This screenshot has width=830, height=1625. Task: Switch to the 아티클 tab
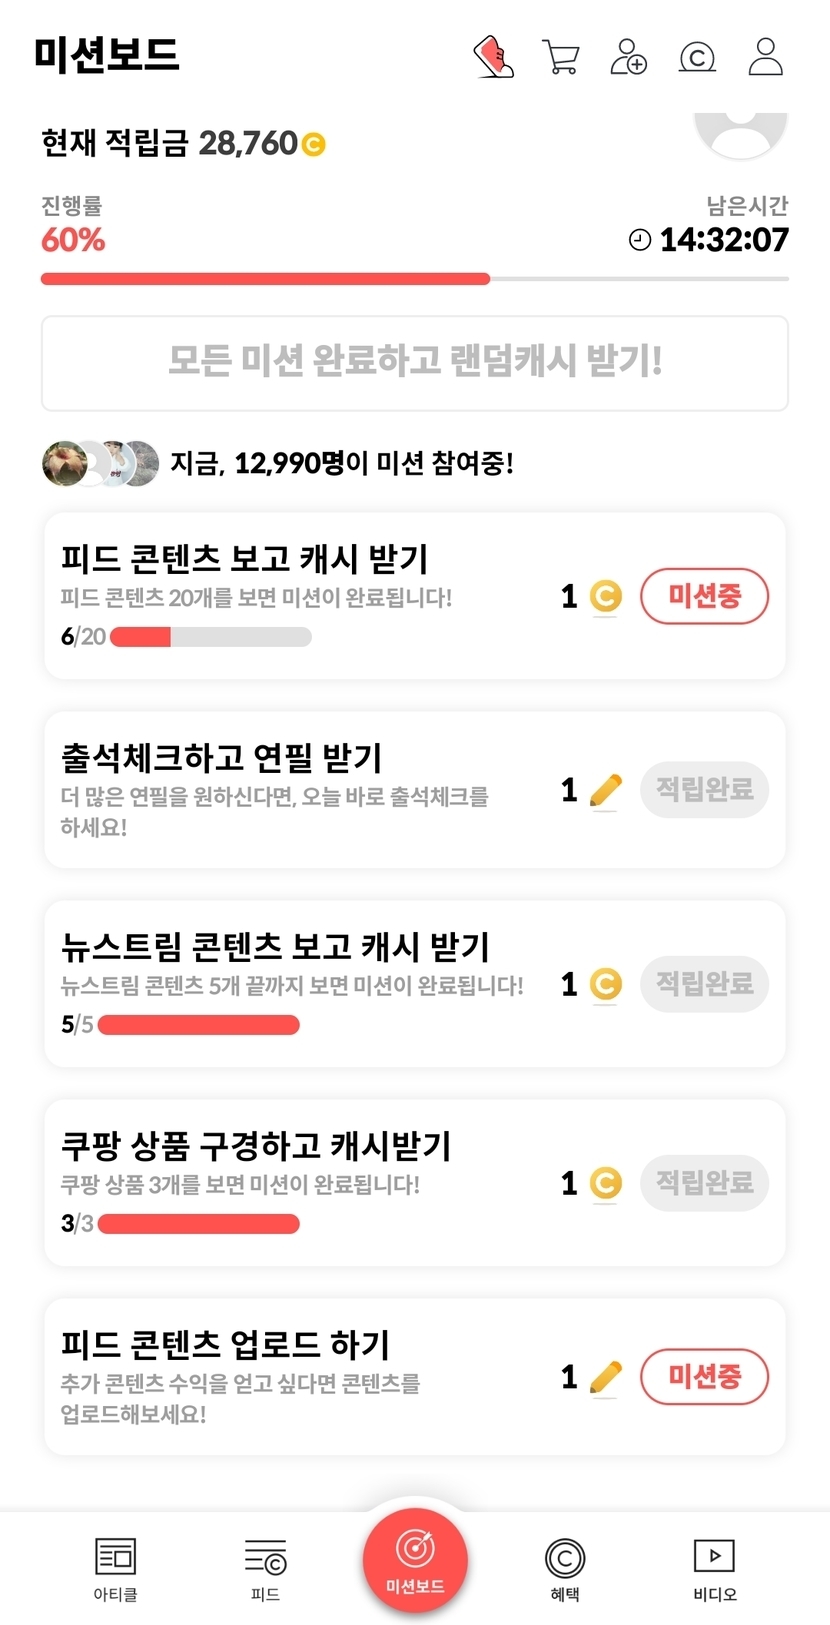pos(115,1568)
